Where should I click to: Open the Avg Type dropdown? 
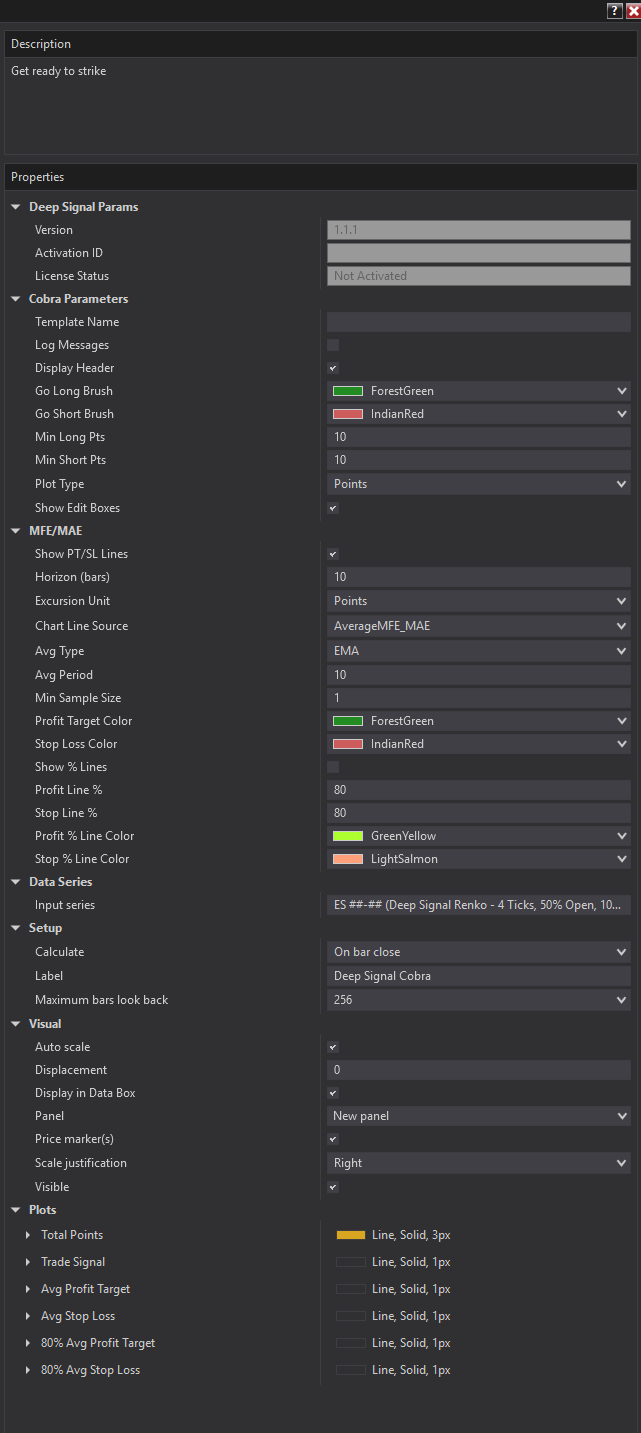[x=478, y=651]
